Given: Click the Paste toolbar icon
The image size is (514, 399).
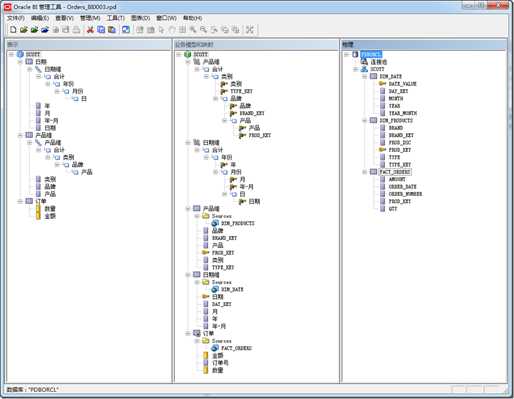Looking at the screenshot, I should click(112, 30).
